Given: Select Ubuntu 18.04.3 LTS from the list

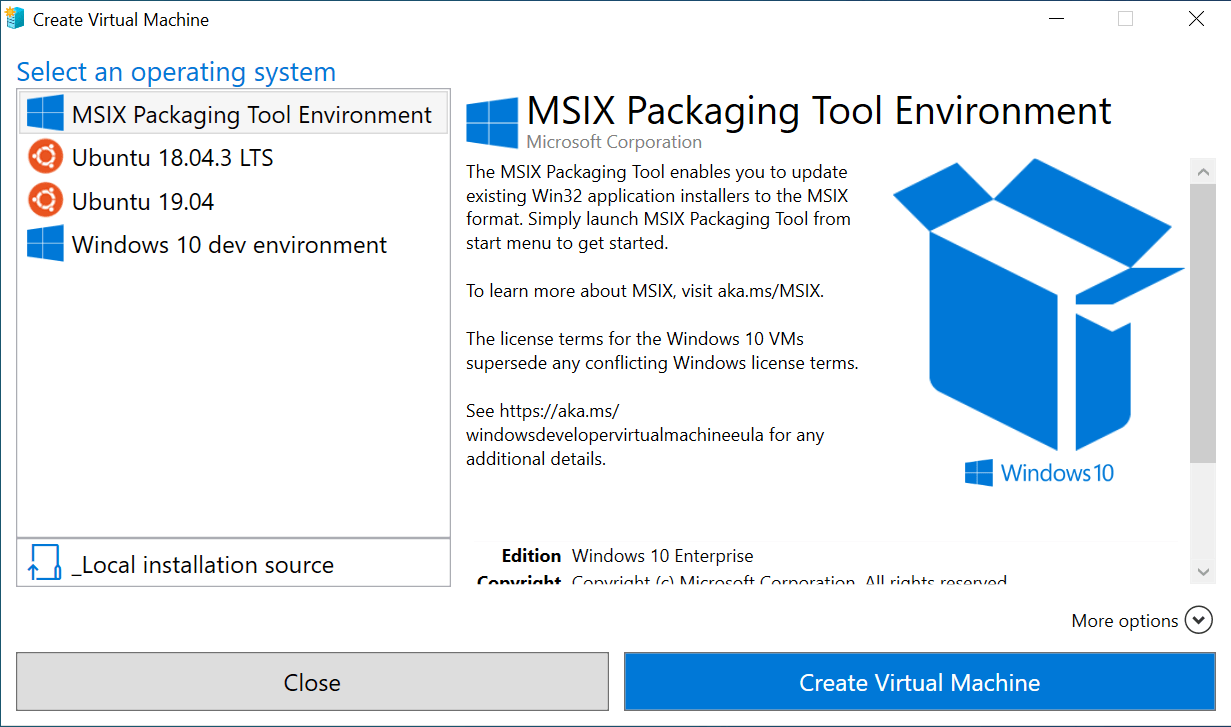Looking at the screenshot, I should 170,157.
